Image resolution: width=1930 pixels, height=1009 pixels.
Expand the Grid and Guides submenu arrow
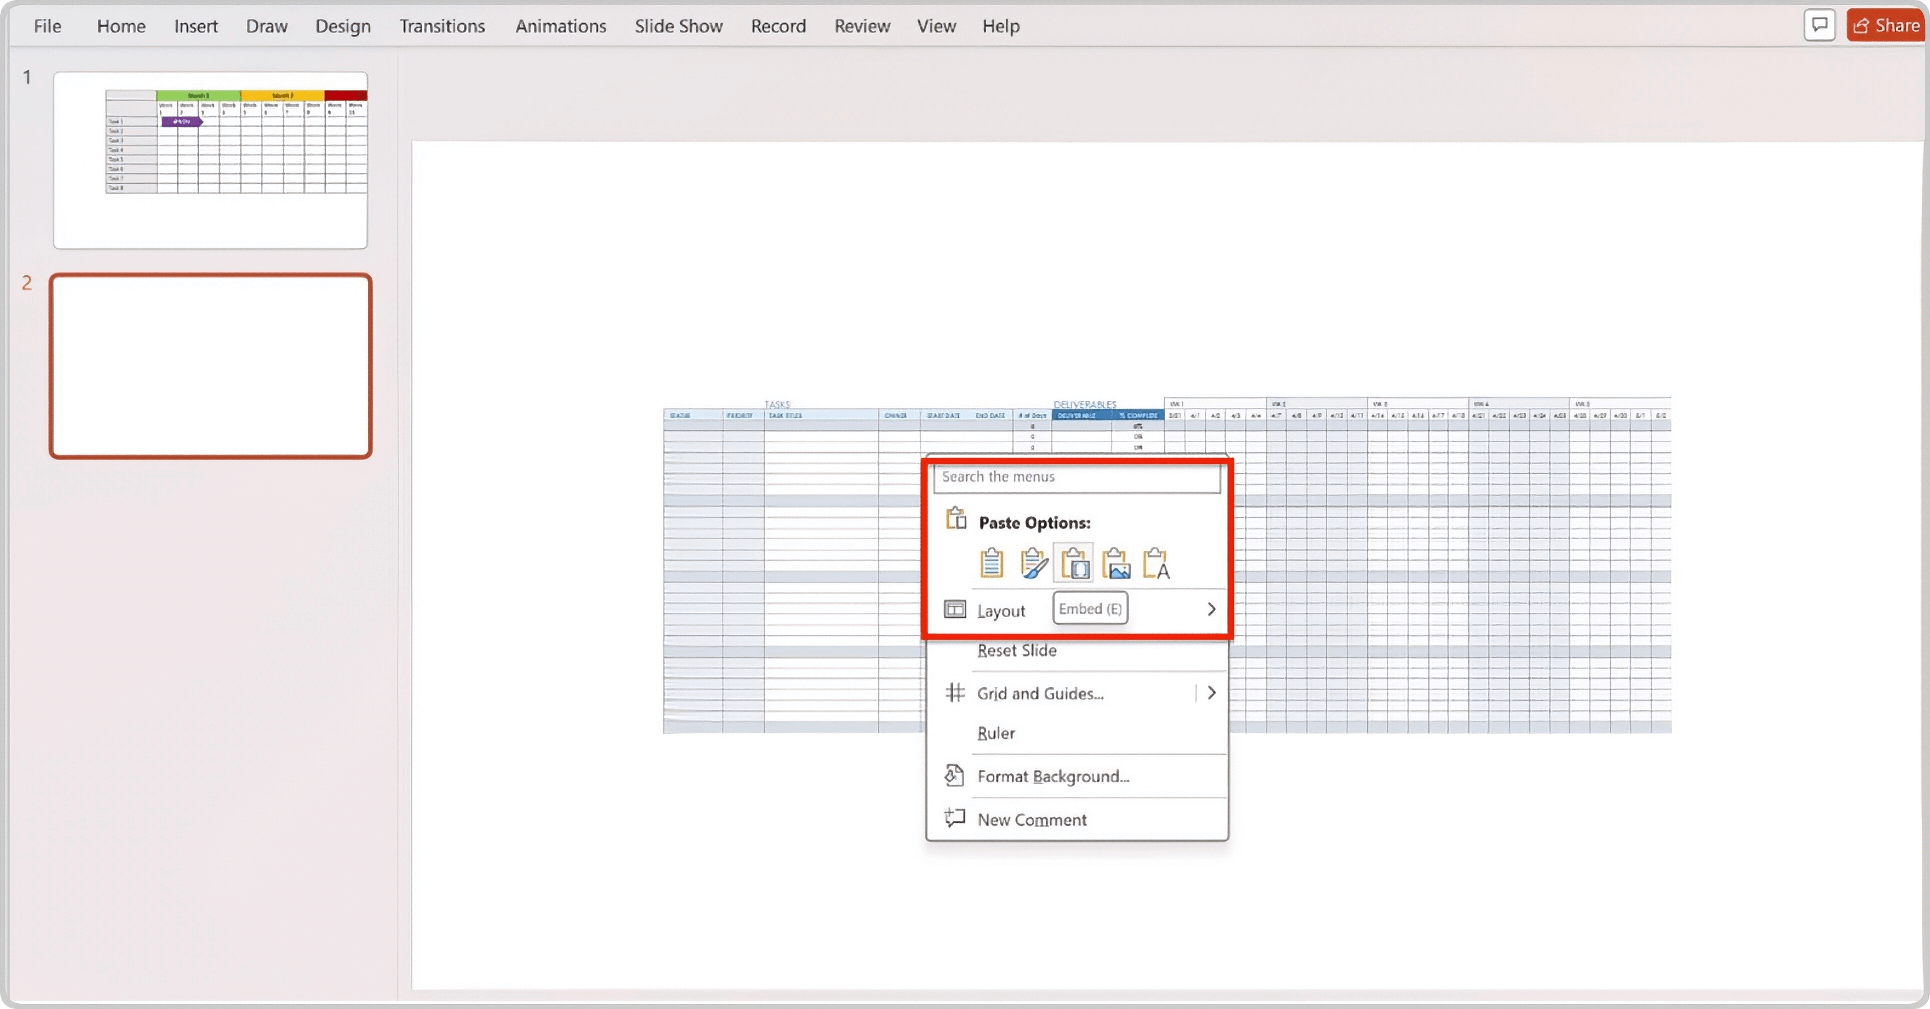tap(1211, 692)
